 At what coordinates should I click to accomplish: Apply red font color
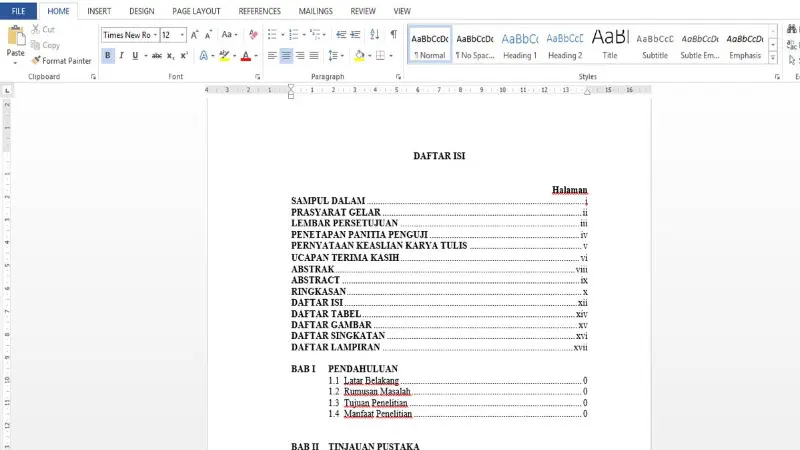(x=246, y=56)
